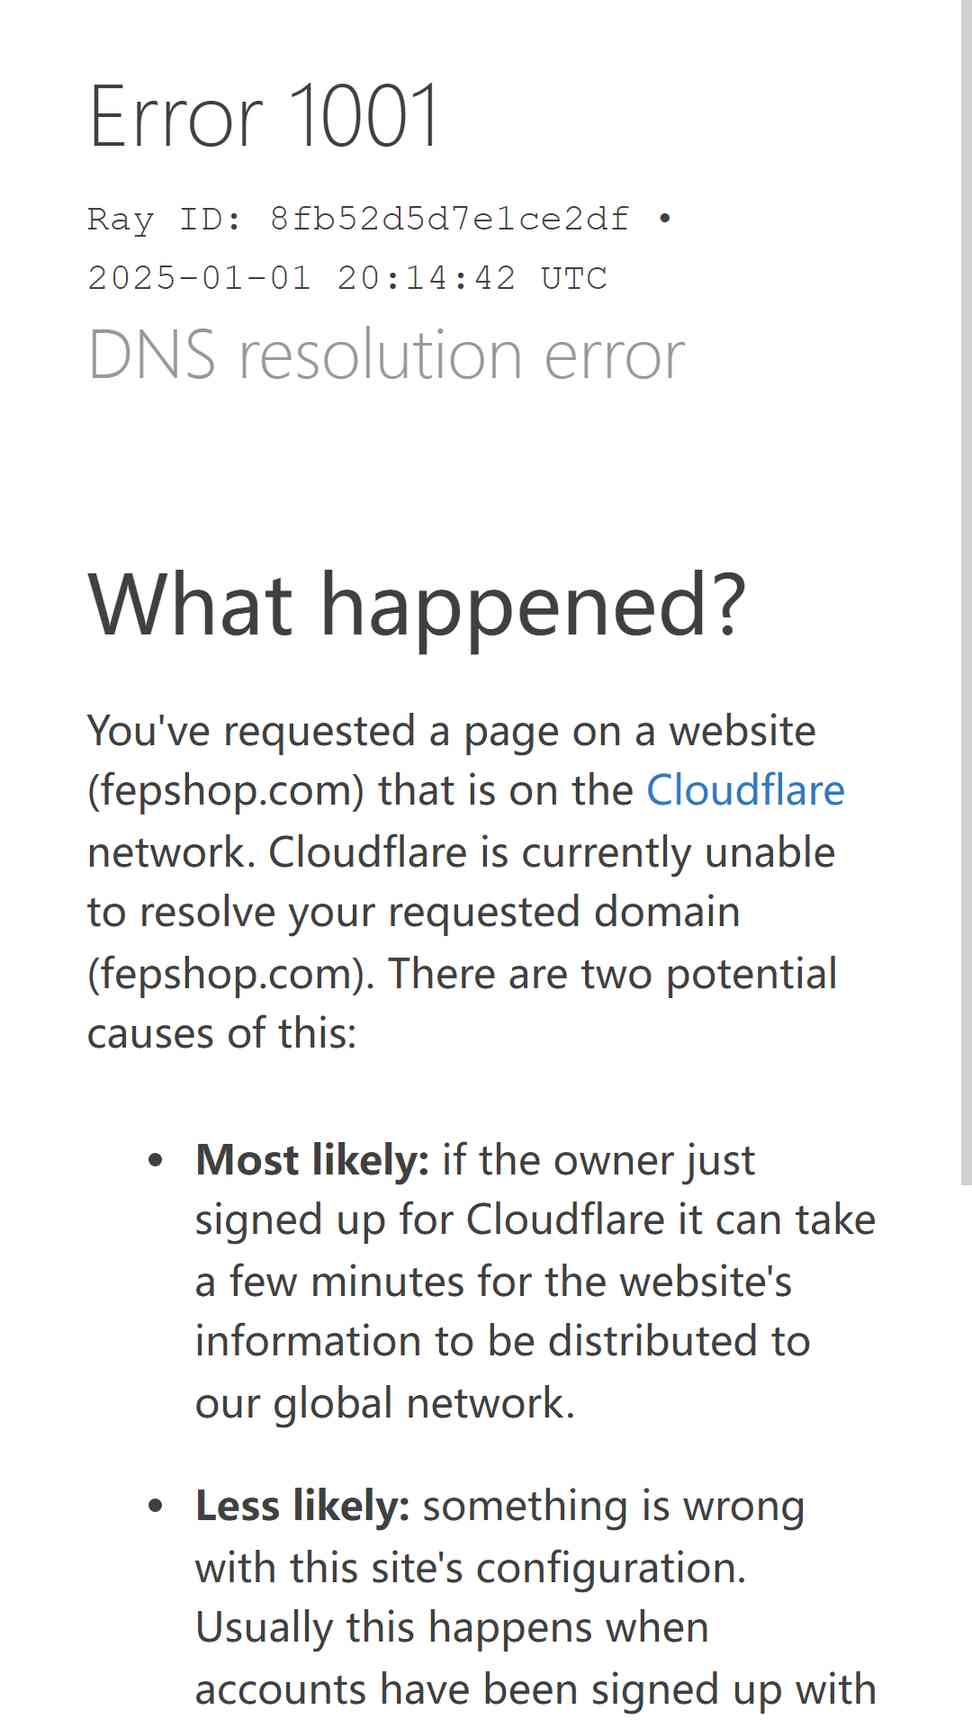Click the bold Most likely: label
Screen dimensions: 972x1728
[x=312, y=1160]
